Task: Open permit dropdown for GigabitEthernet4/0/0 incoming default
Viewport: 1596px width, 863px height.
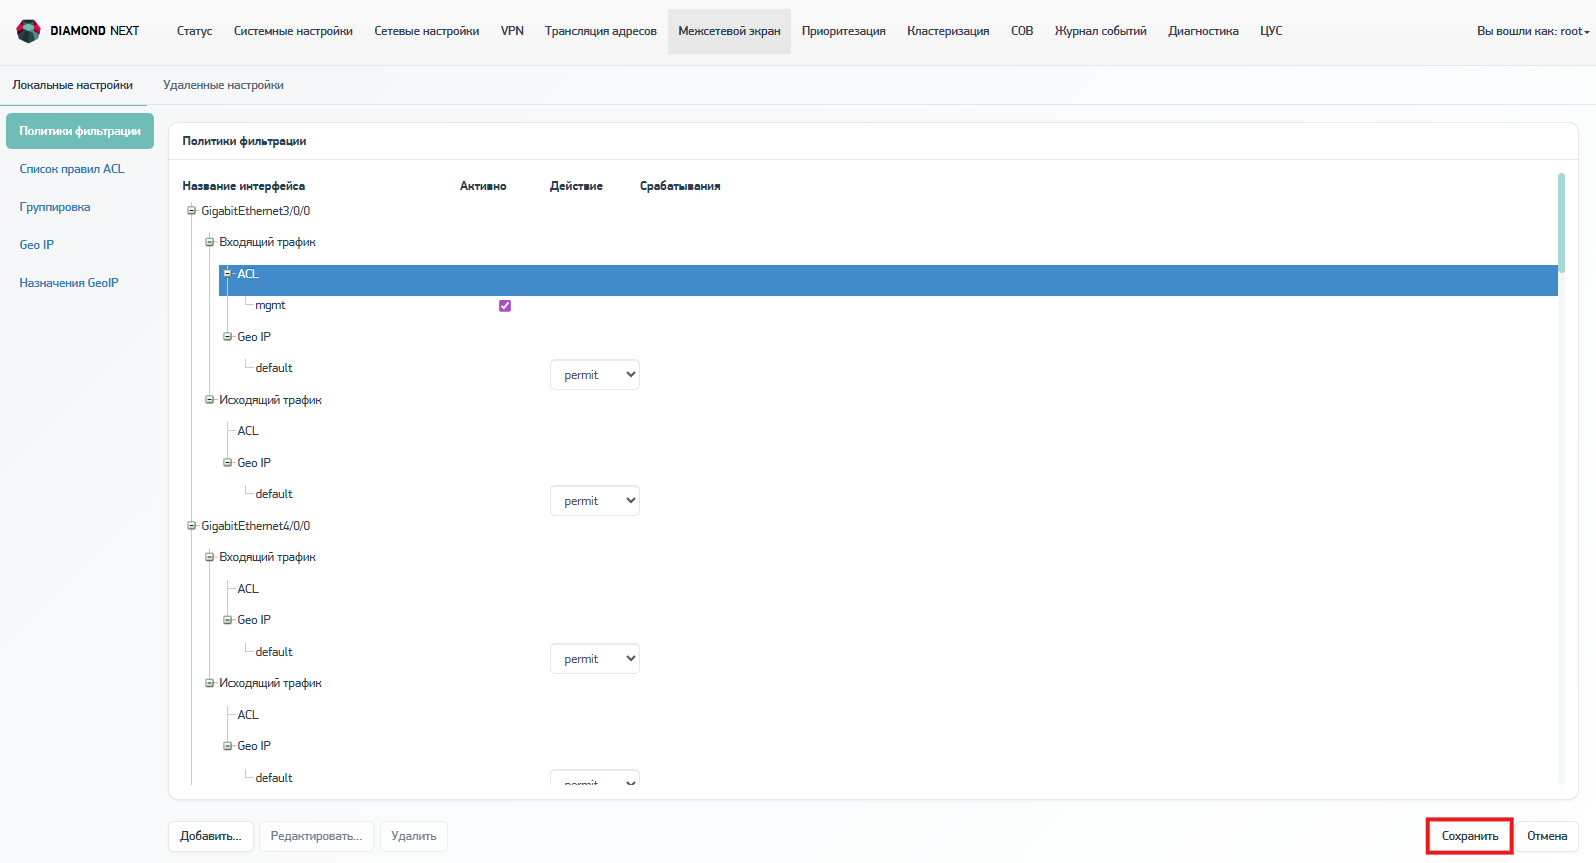Action: point(595,659)
